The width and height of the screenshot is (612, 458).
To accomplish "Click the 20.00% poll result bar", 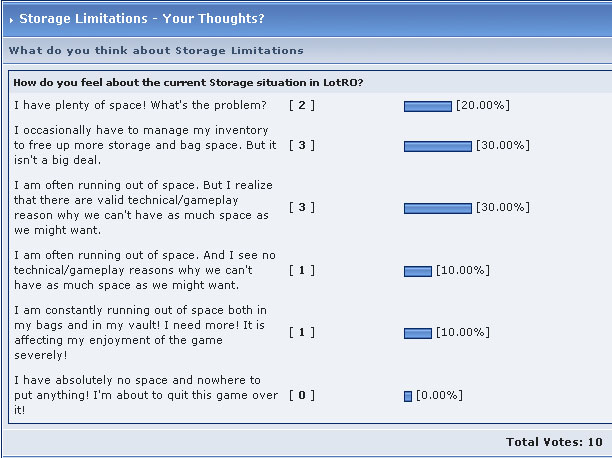I will (428, 106).
